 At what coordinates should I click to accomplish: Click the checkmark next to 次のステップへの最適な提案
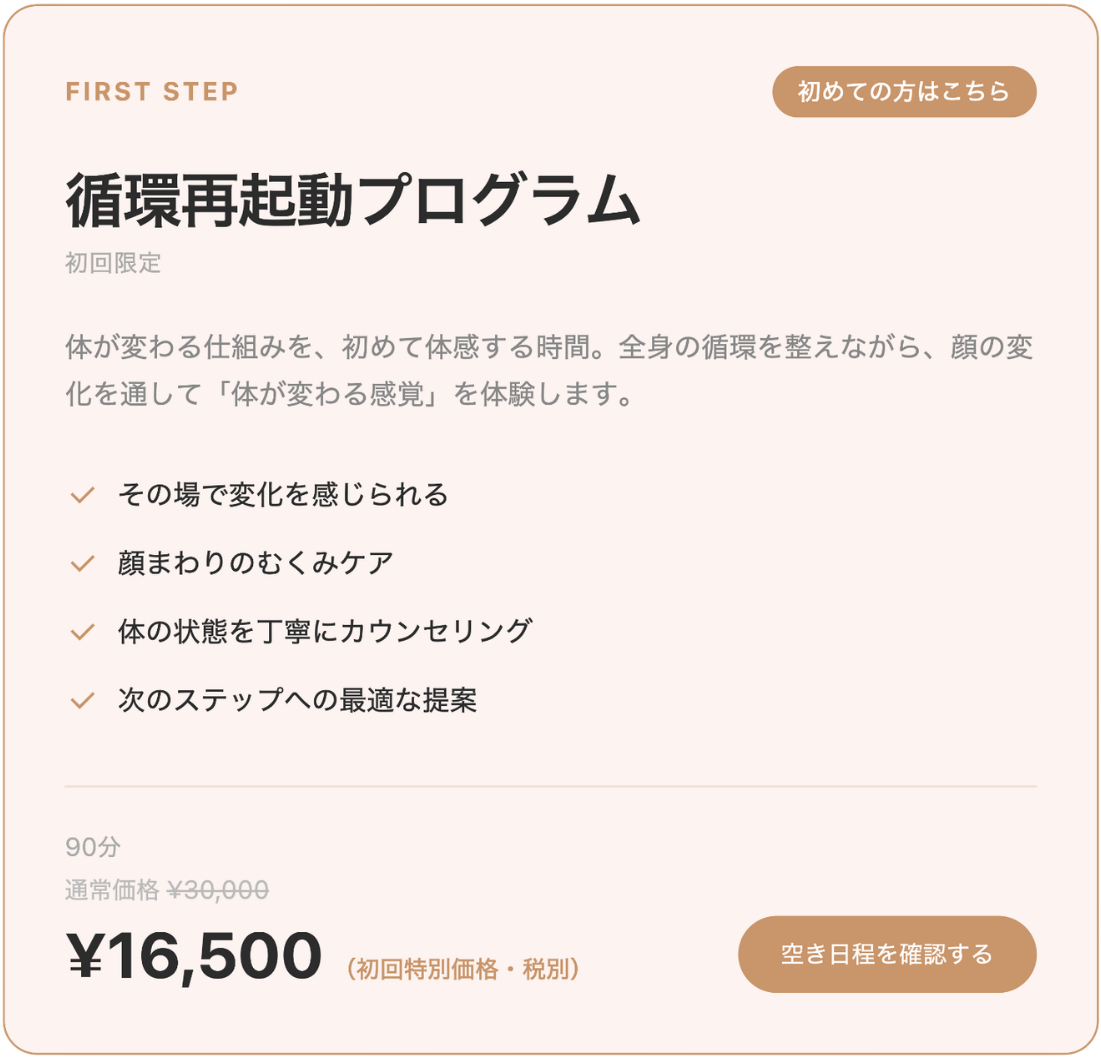point(82,701)
